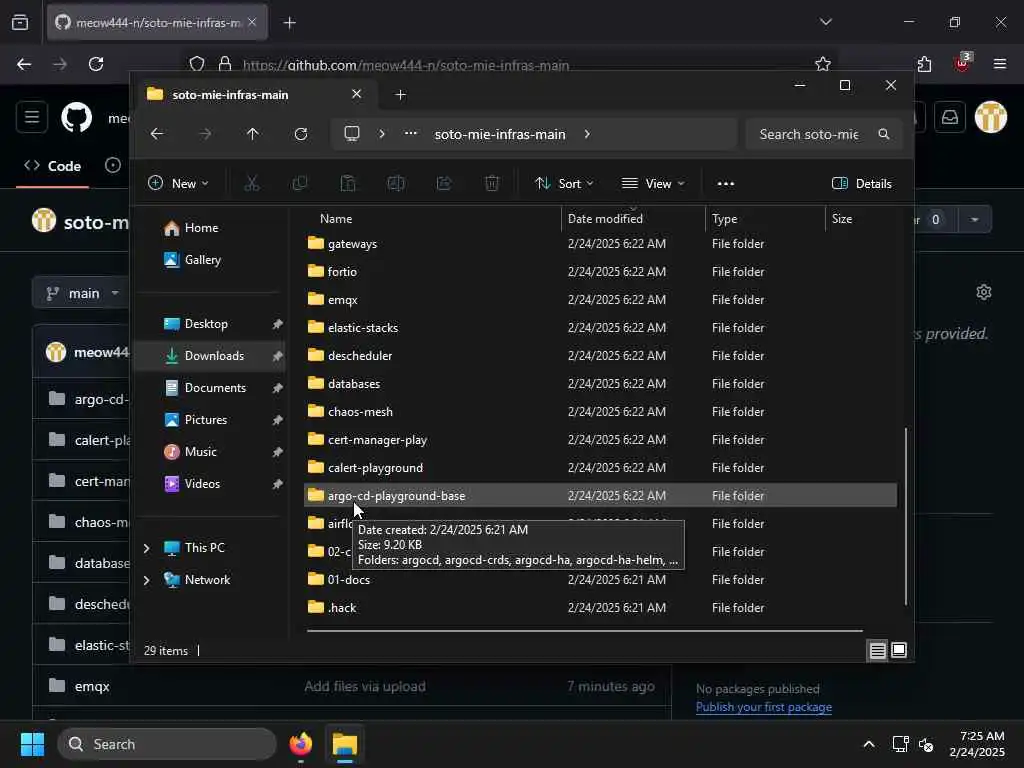Click the This PC monitor icon in address bar
This screenshot has width=1024, height=768.
point(352,134)
